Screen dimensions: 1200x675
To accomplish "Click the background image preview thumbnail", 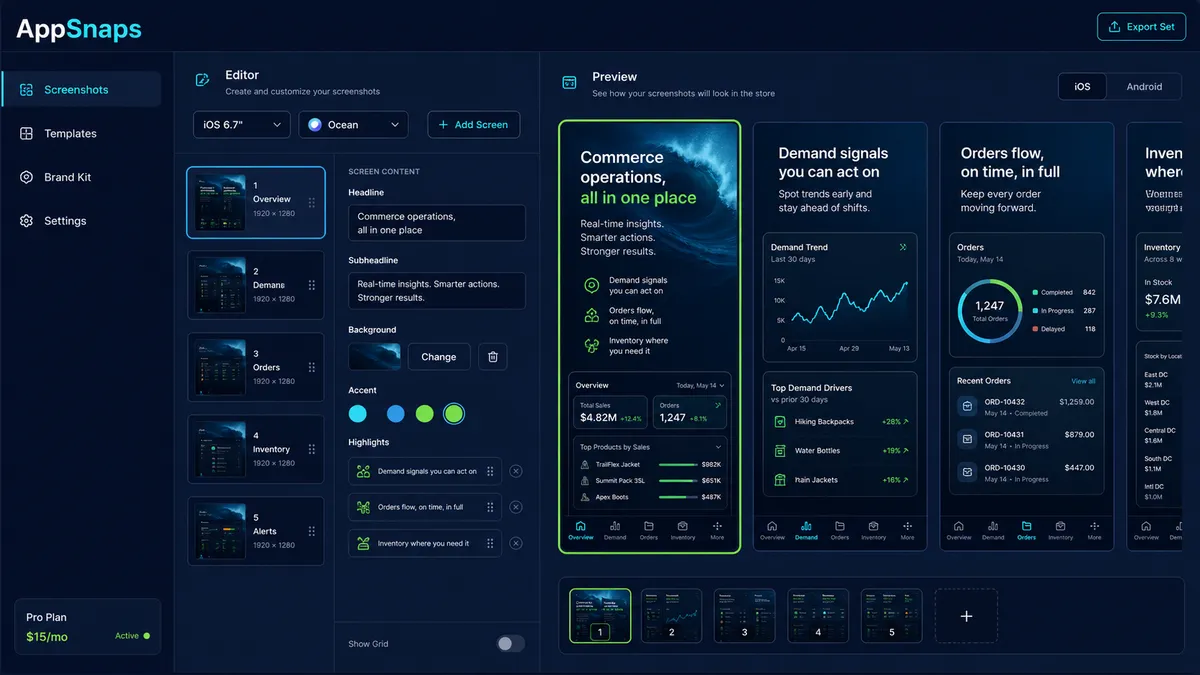I will pyautogui.click(x=375, y=357).
